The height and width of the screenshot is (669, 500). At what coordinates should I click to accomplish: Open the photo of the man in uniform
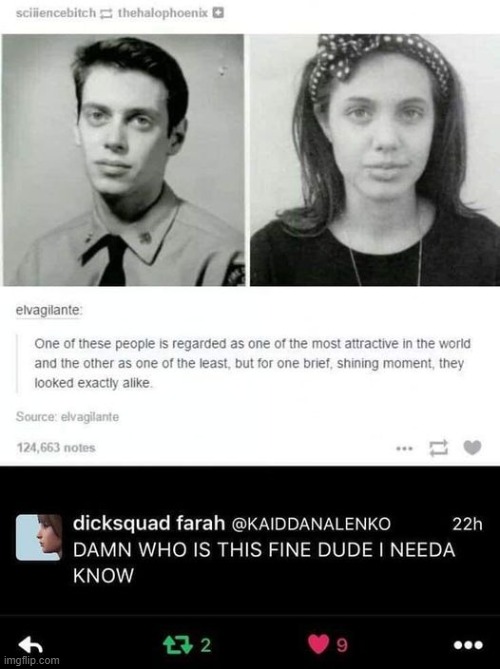coord(123,160)
